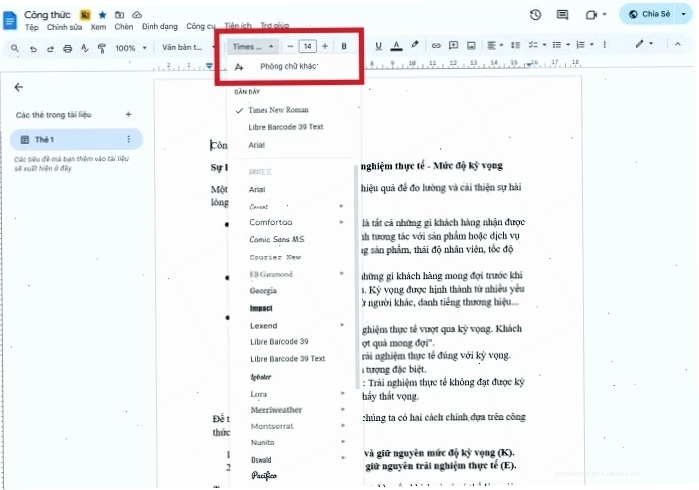
Task: Decrease font size with minus
Action: click(290, 46)
